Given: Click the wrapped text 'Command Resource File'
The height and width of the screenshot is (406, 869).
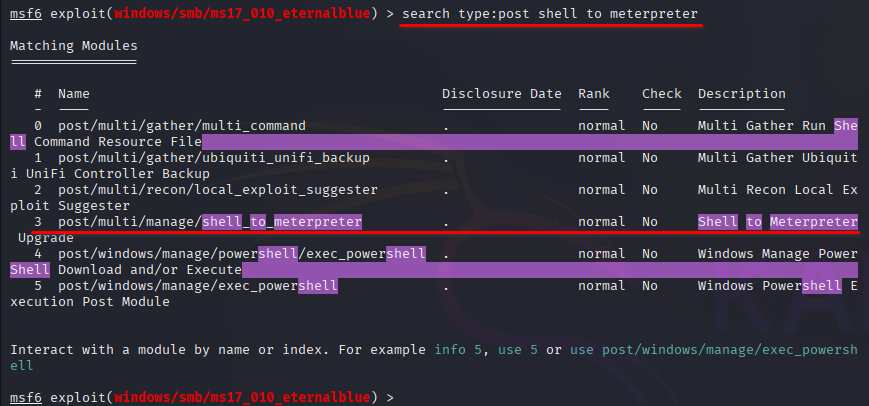Looking at the screenshot, I should (x=118, y=142).
